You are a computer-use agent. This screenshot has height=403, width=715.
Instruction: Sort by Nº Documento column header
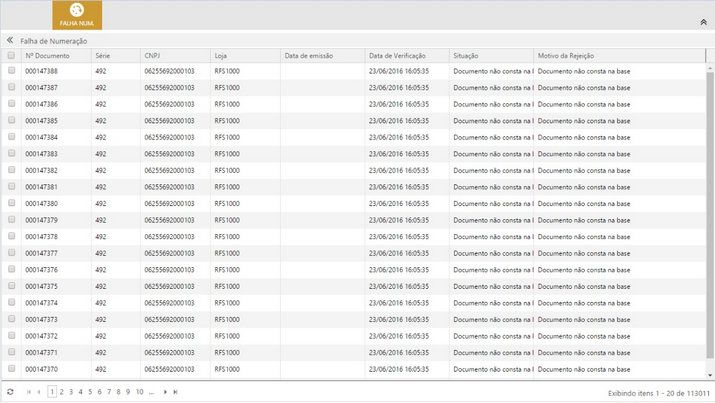pyautogui.click(x=48, y=56)
